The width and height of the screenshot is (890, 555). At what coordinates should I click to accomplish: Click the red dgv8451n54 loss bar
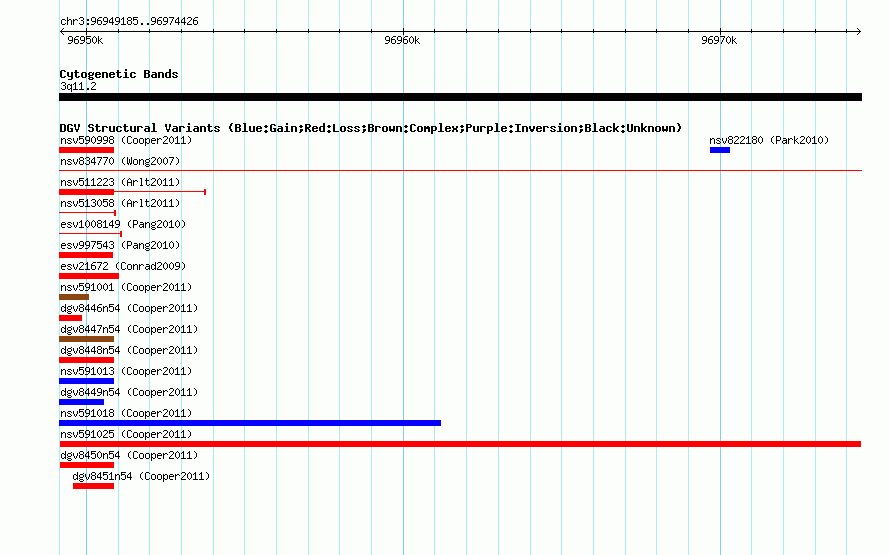click(93, 486)
